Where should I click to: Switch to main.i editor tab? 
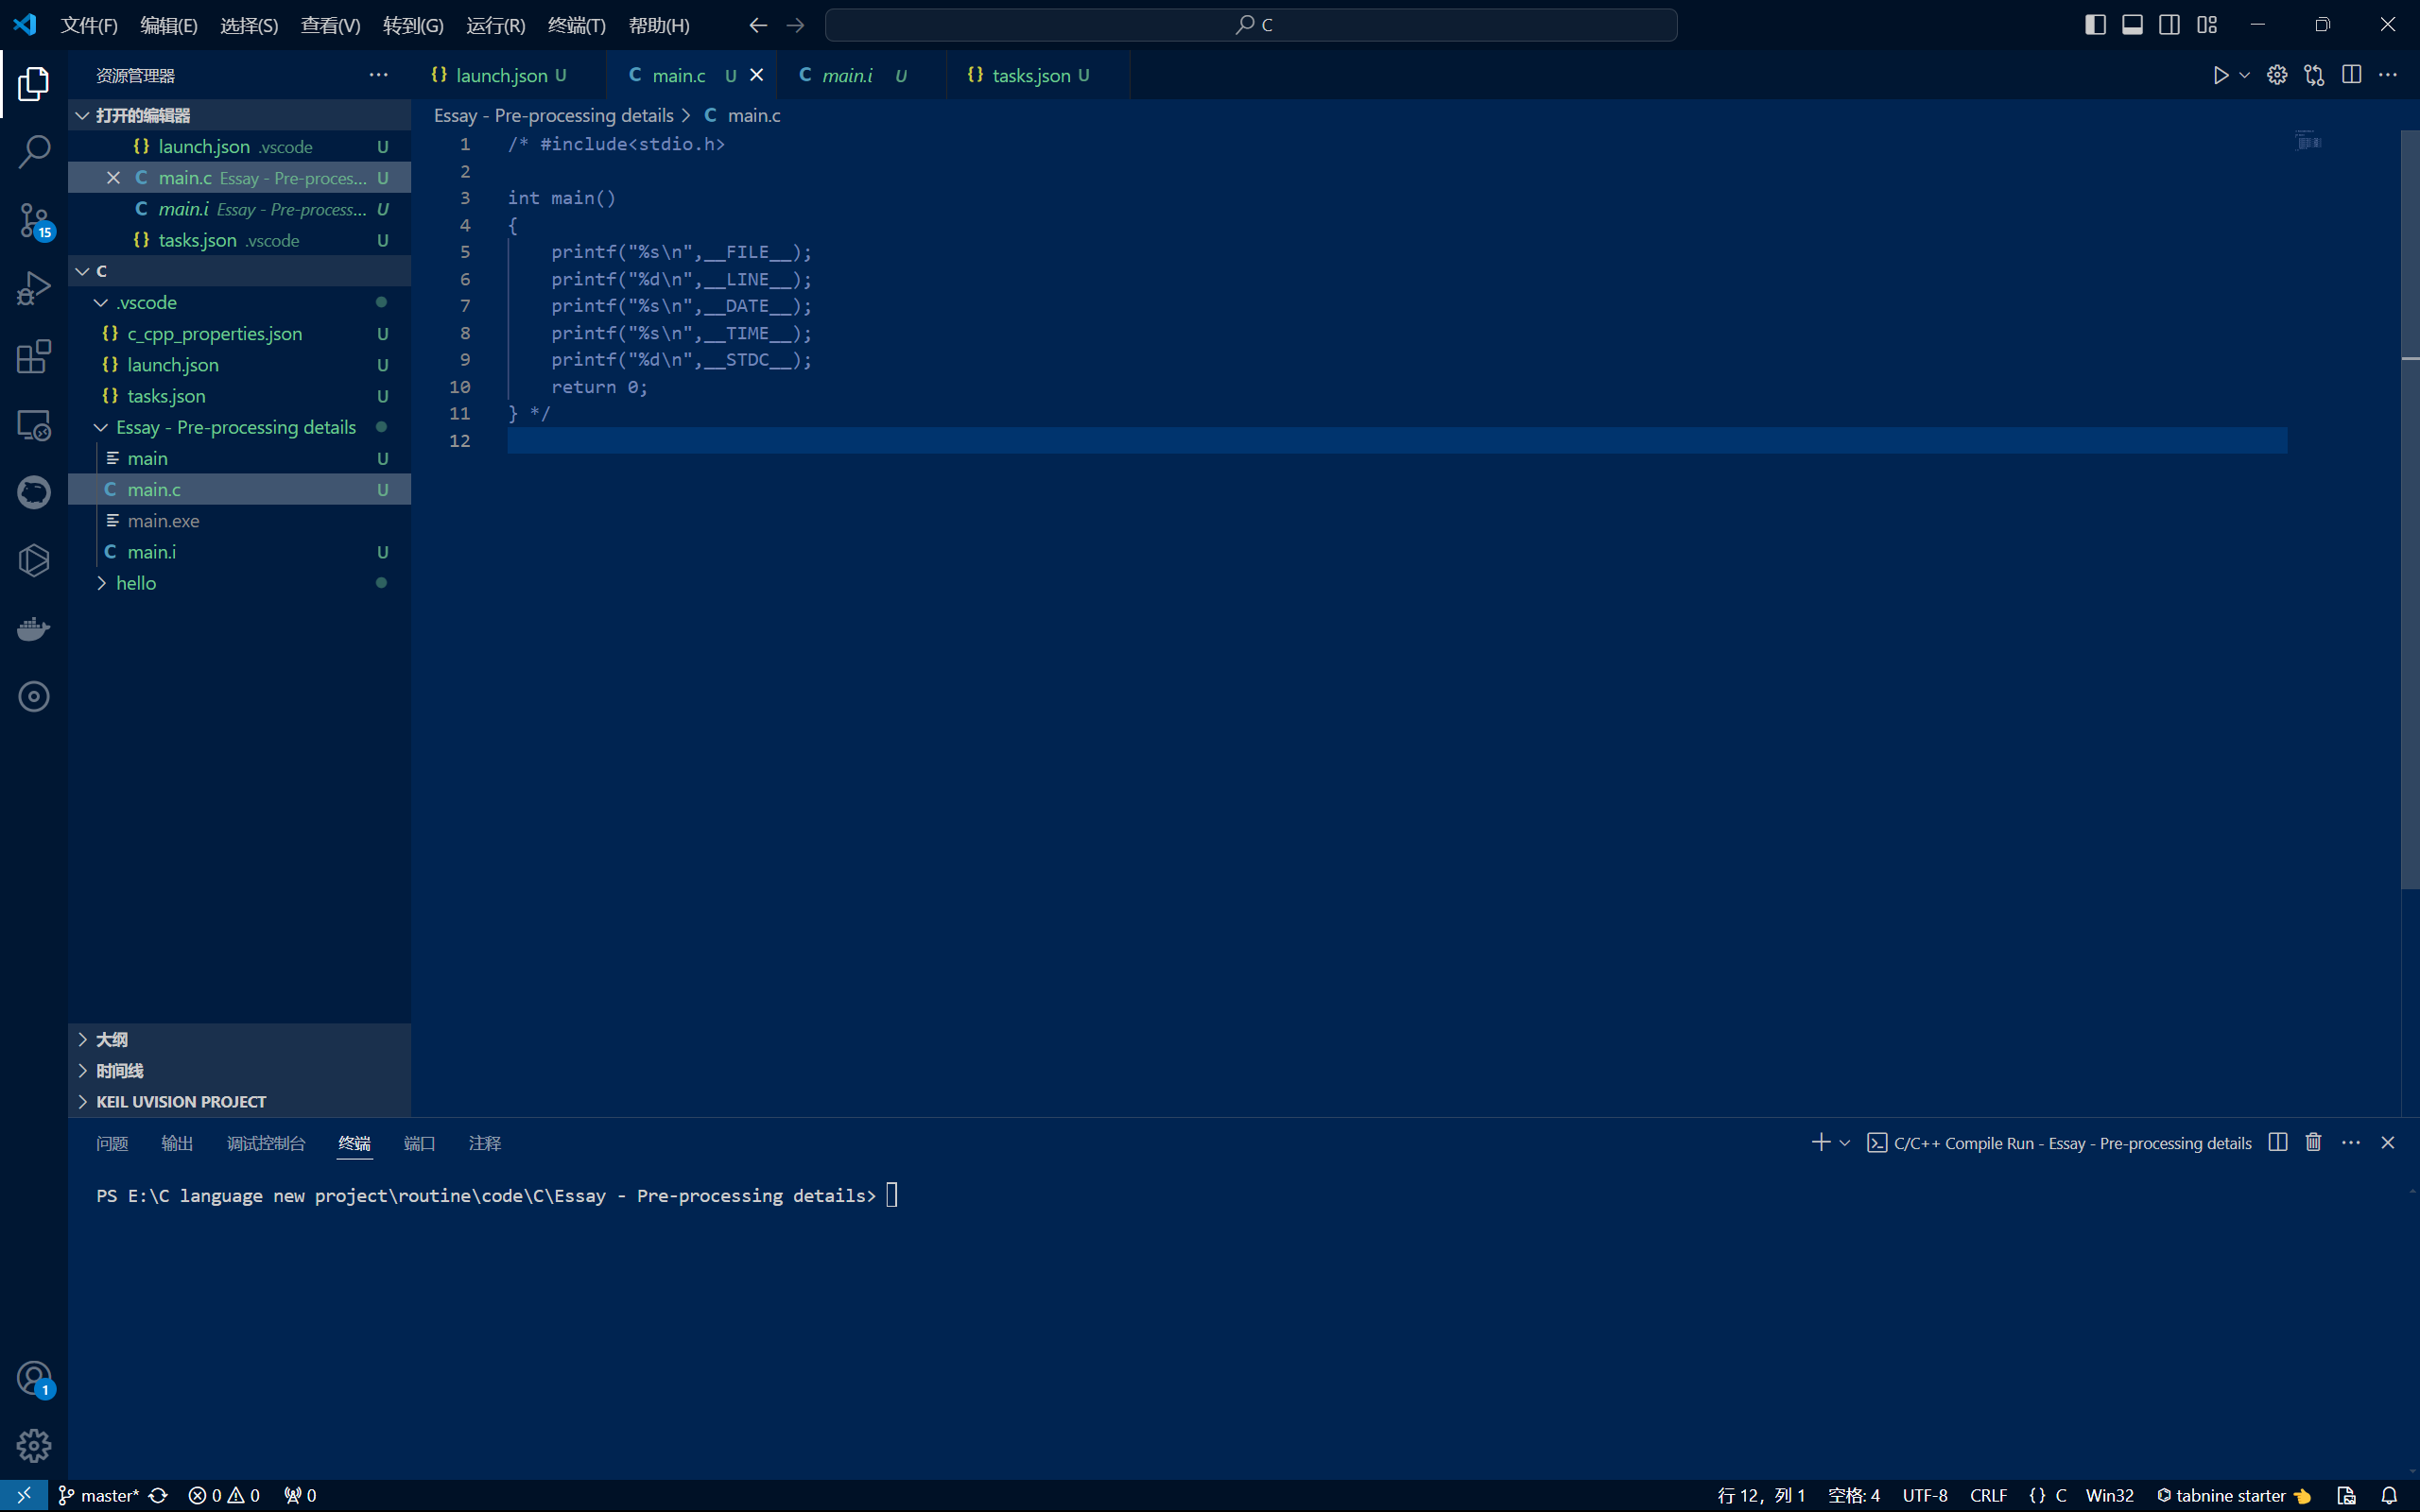pyautogui.click(x=862, y=75)
